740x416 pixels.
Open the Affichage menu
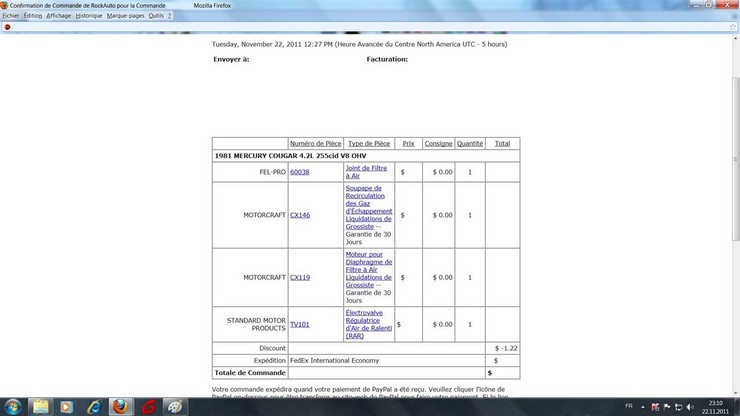click(x=59, y=16)
